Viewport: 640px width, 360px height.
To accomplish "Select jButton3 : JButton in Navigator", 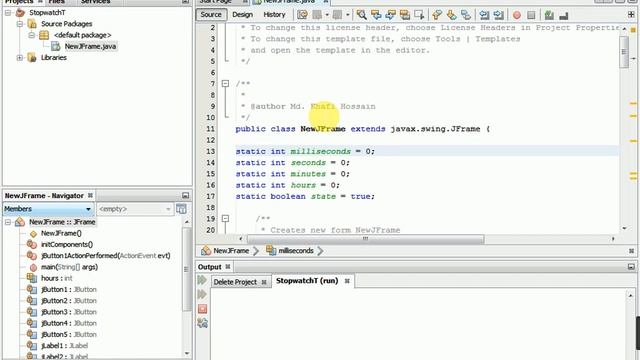I will 69,312.
